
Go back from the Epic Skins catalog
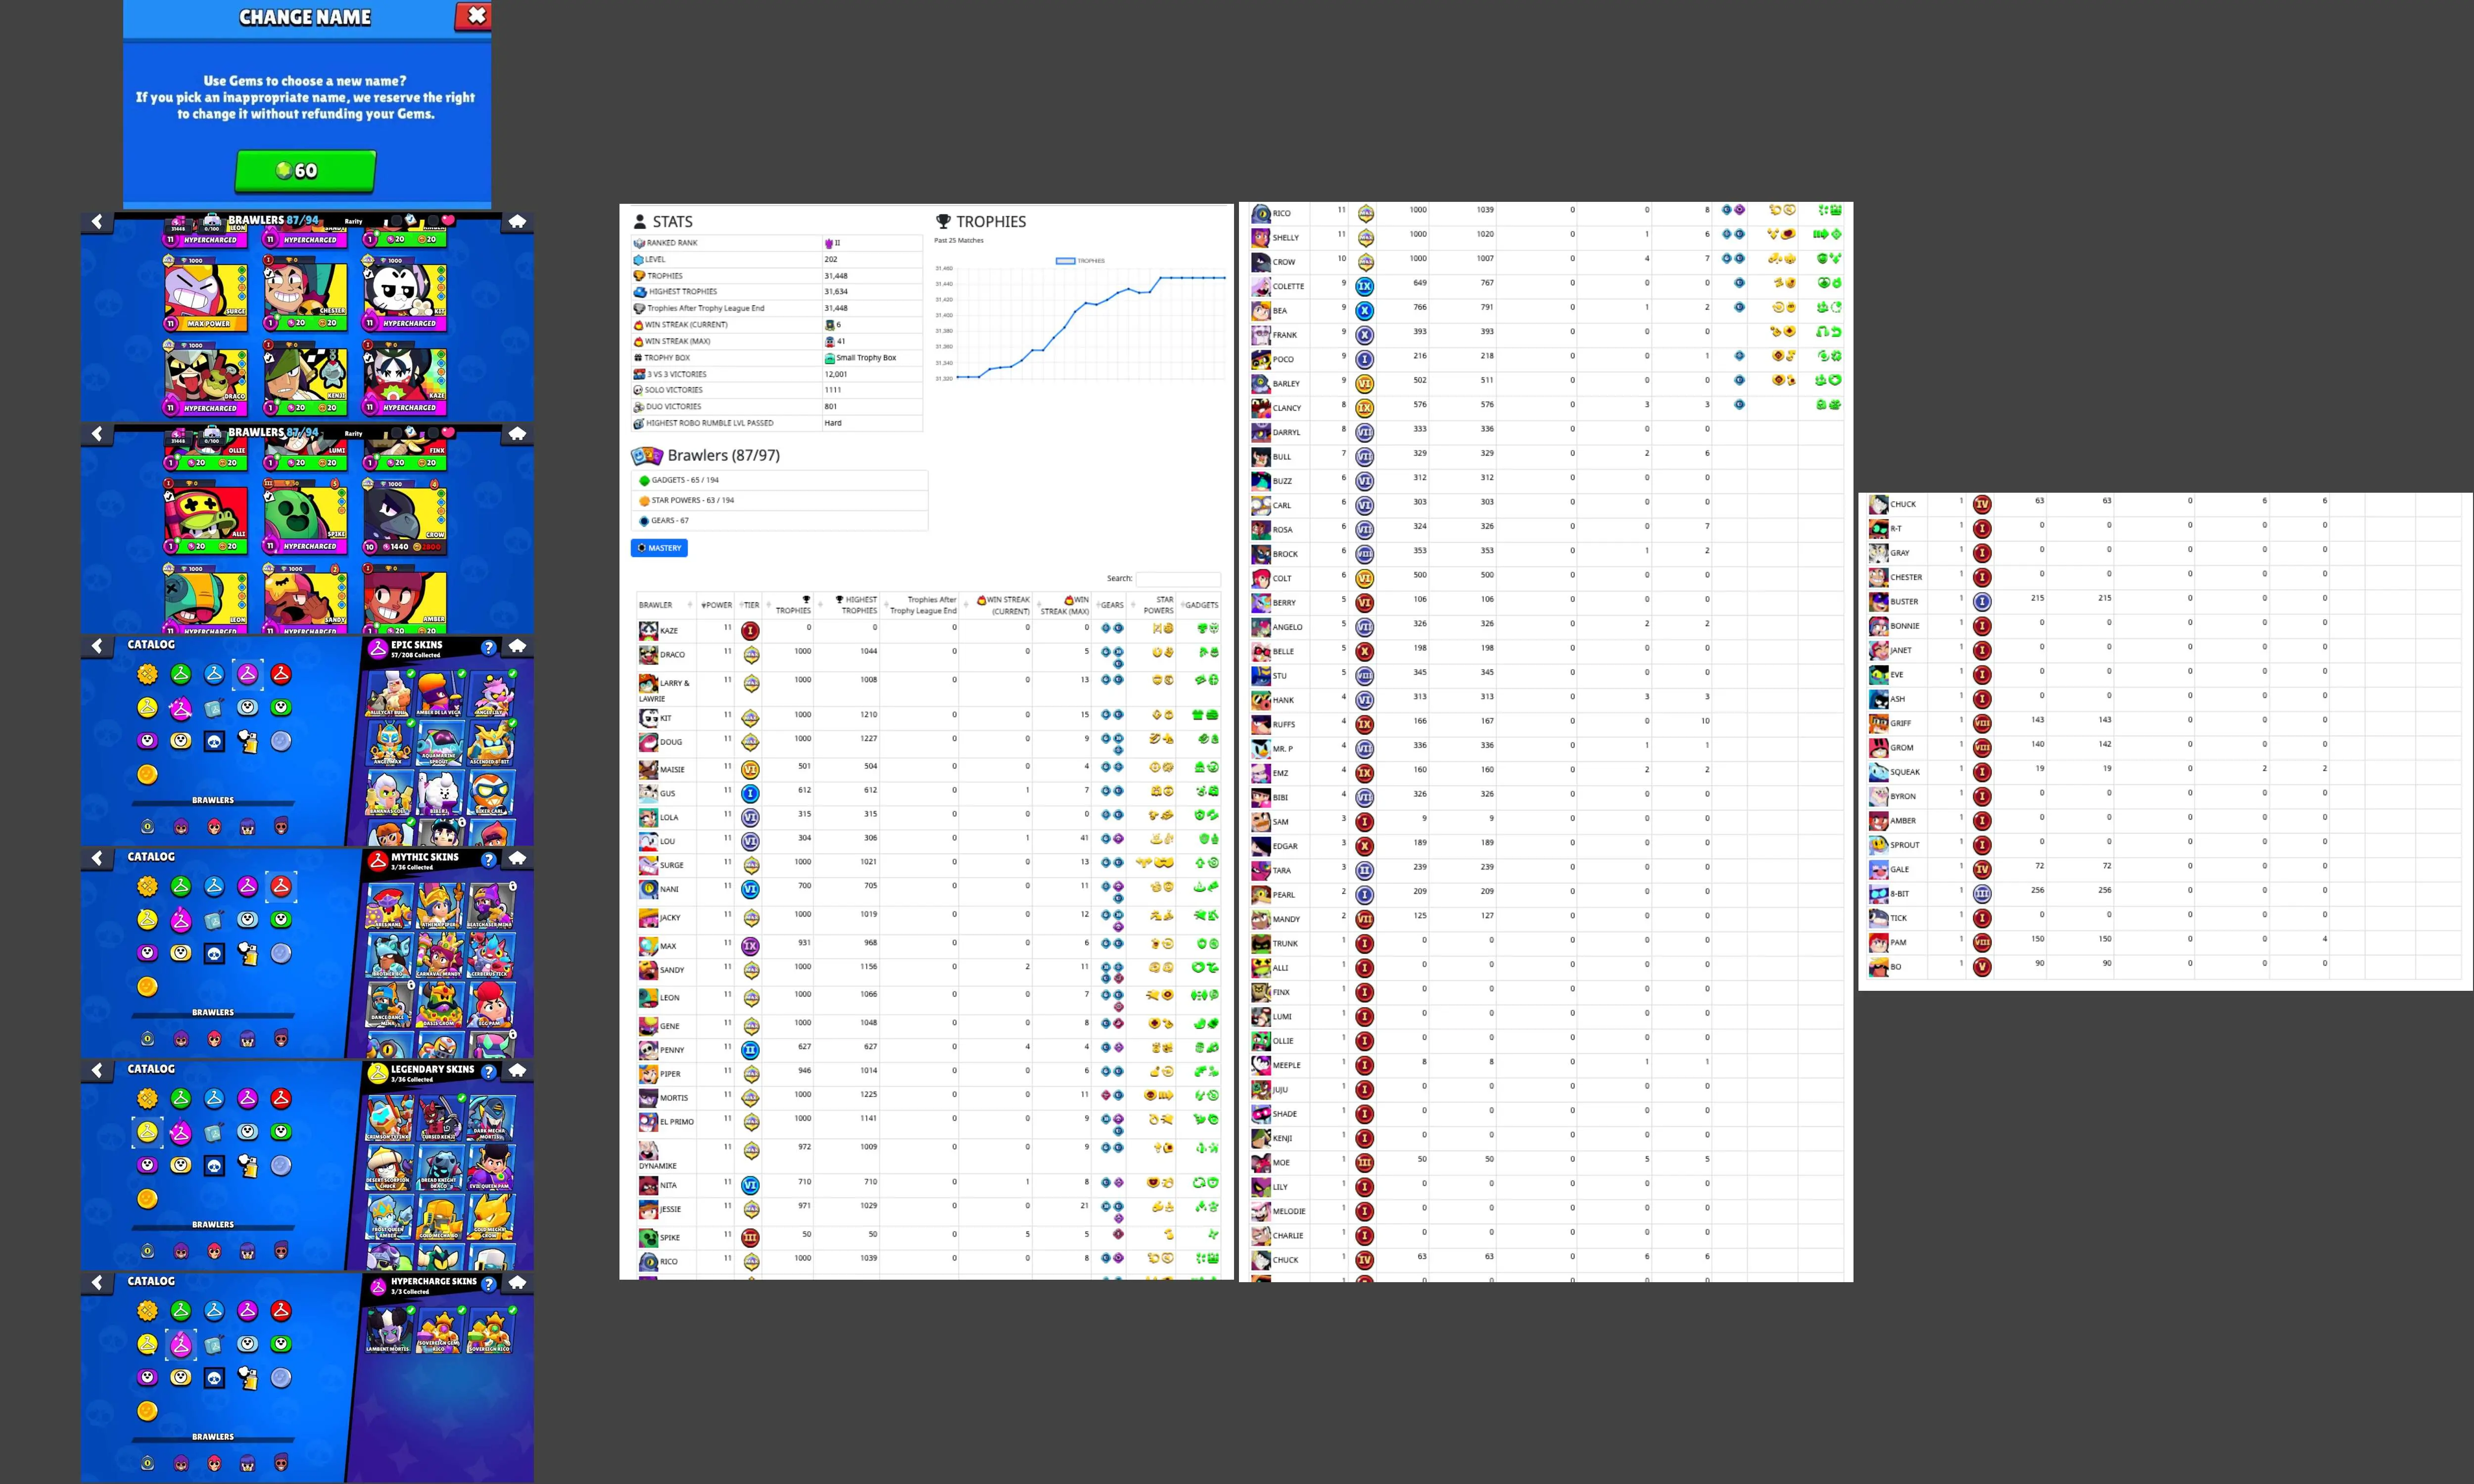[x=97, y=646]
